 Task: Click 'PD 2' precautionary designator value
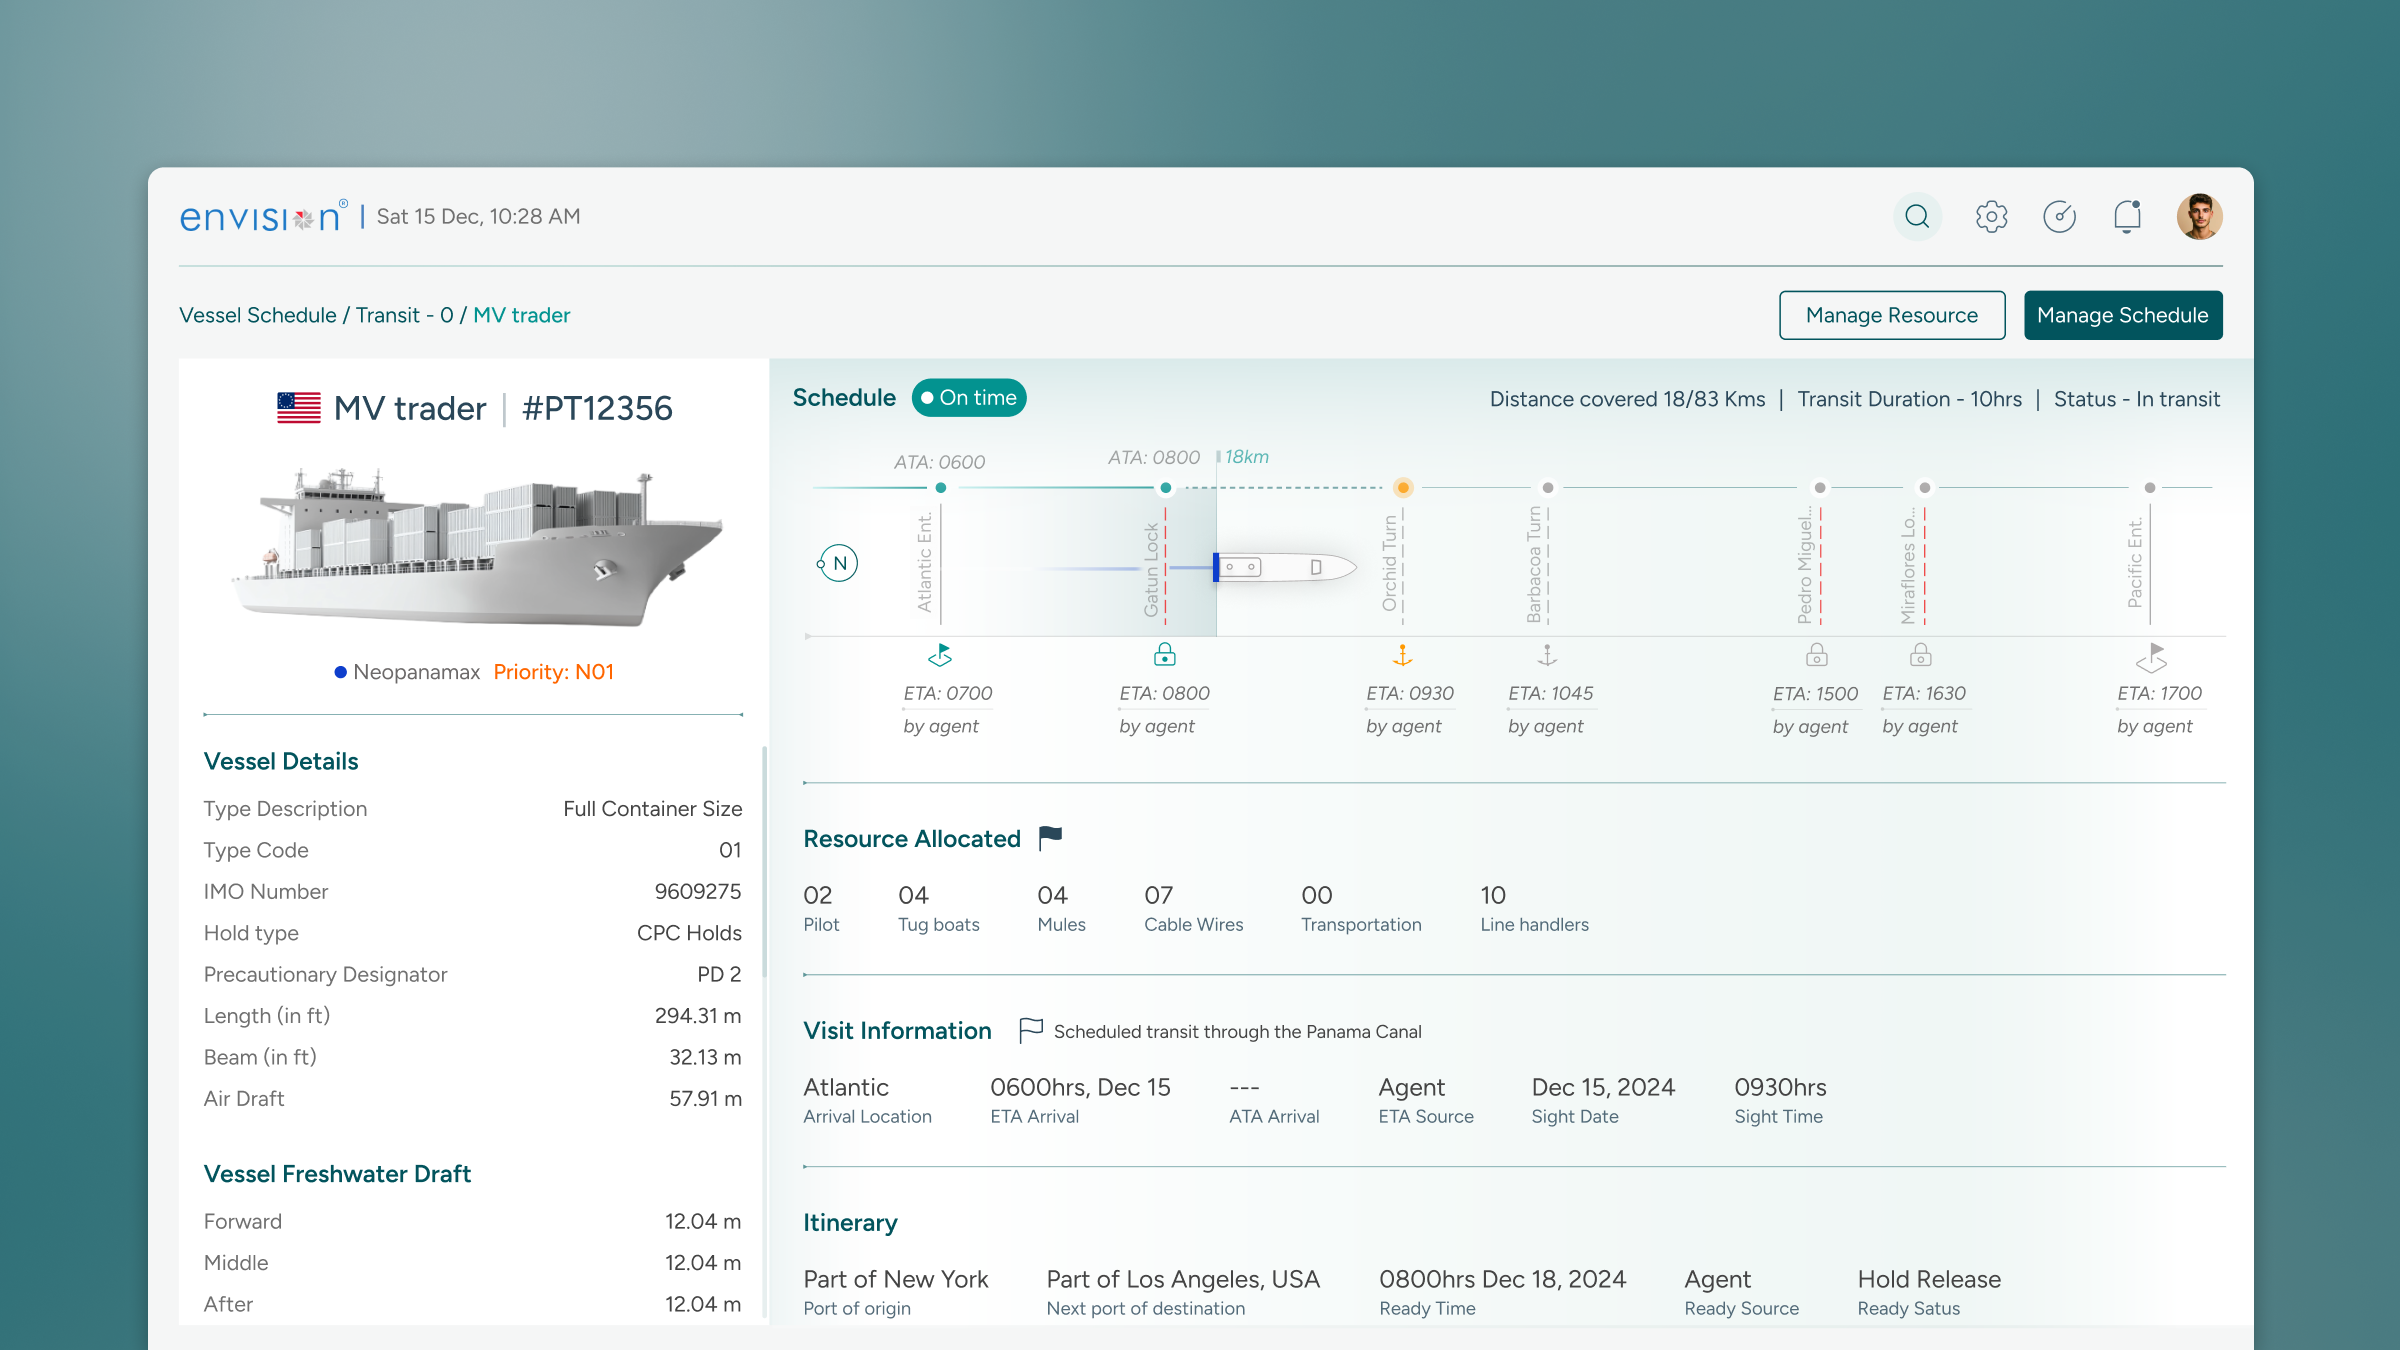720,974
